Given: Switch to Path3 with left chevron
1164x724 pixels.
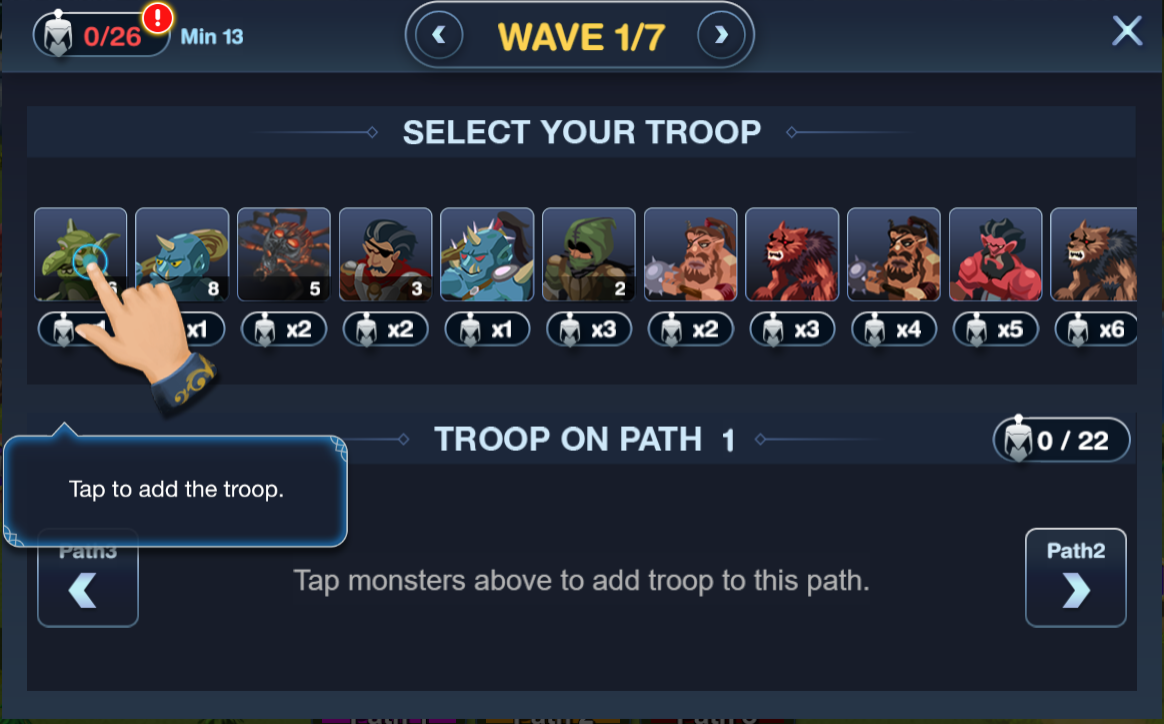Looking at the screenshot, I should point(88,587).
